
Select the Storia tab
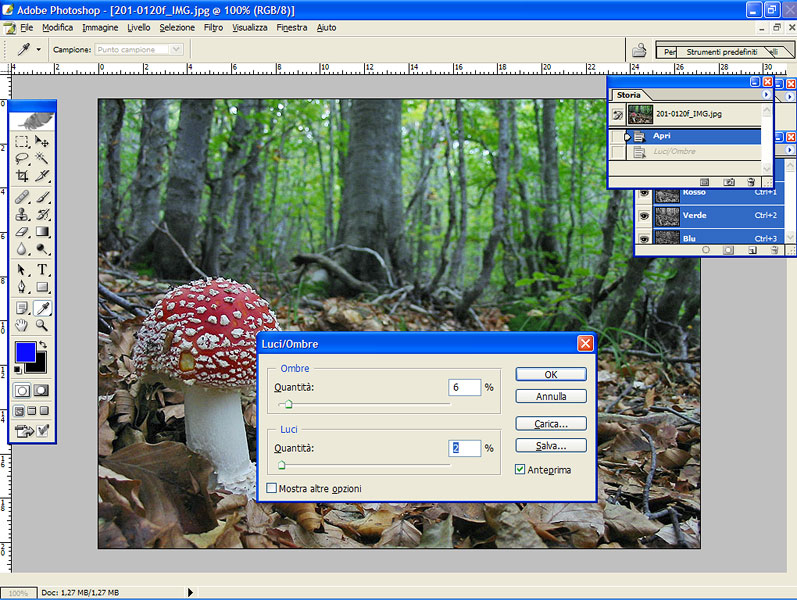(x=628, y=95)
